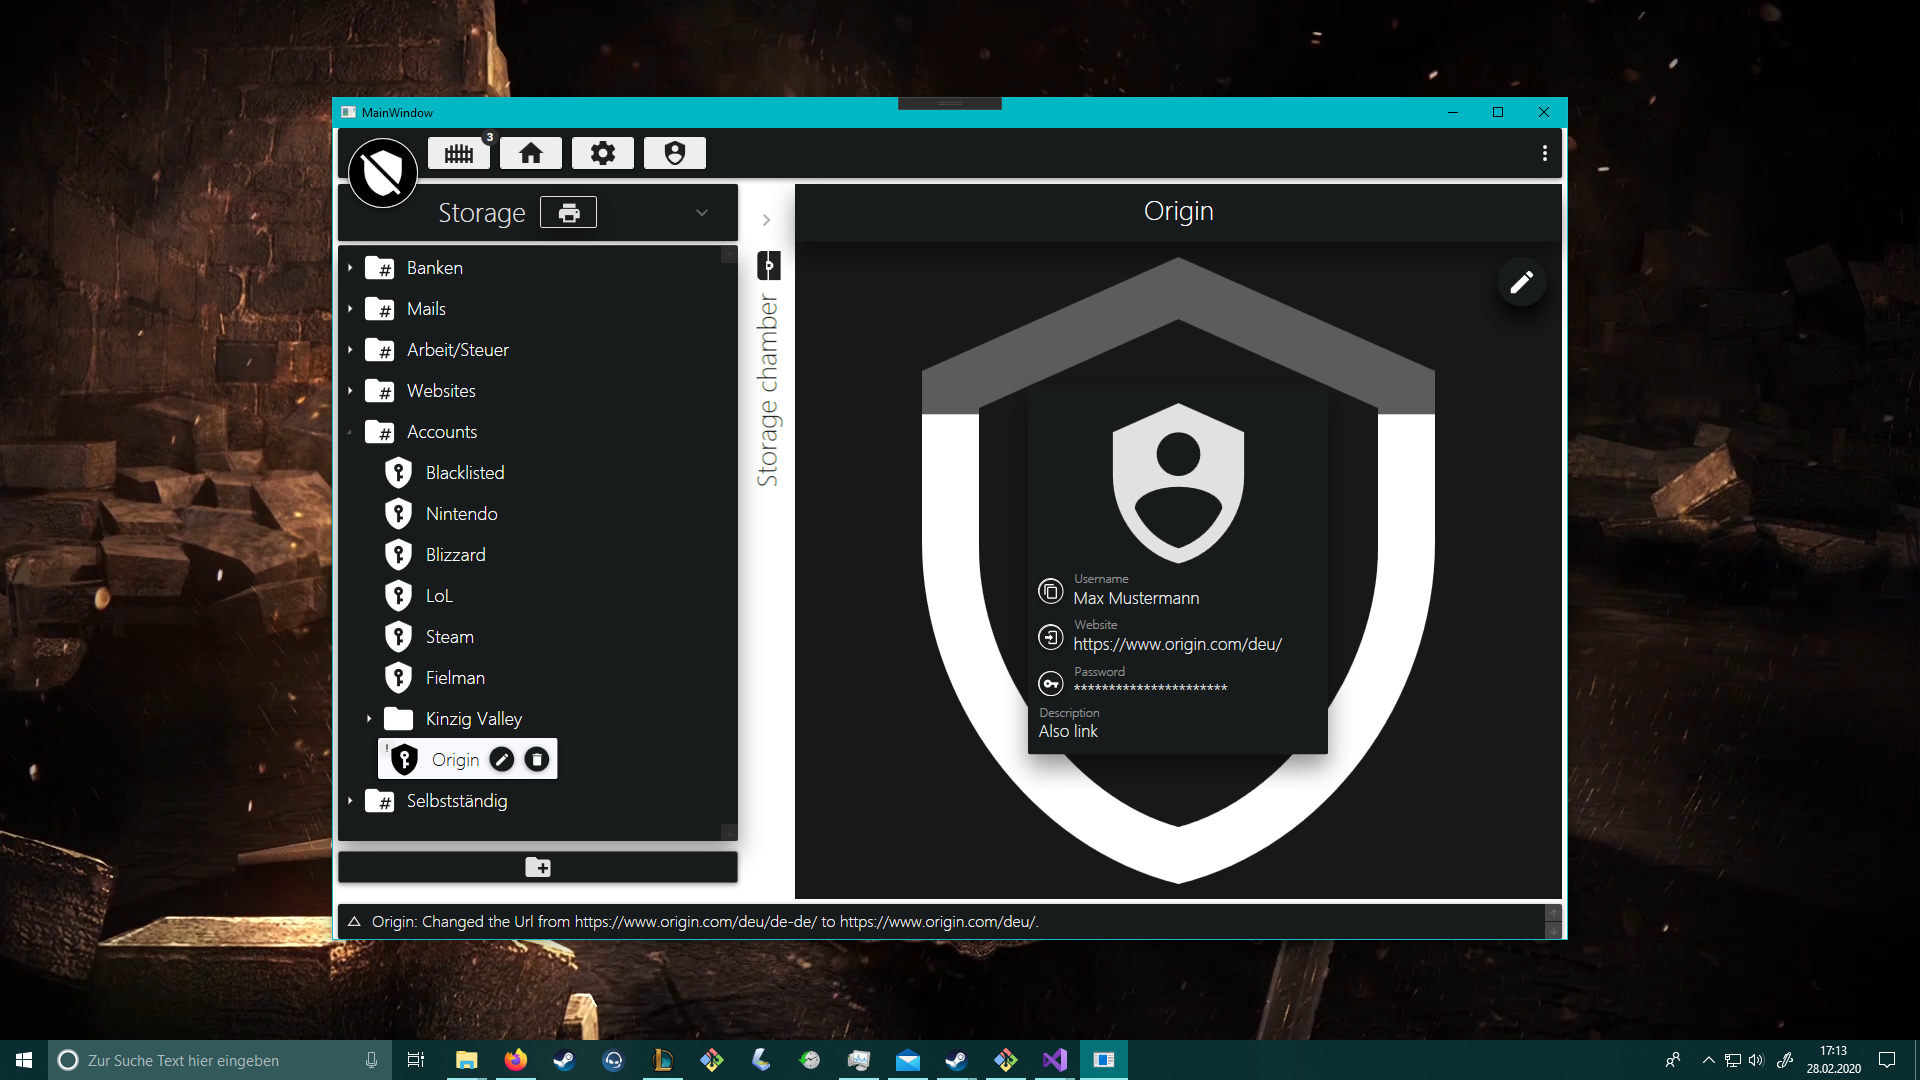
Task: Open File Explorer from the taskbar
Action: [466, 1060]
